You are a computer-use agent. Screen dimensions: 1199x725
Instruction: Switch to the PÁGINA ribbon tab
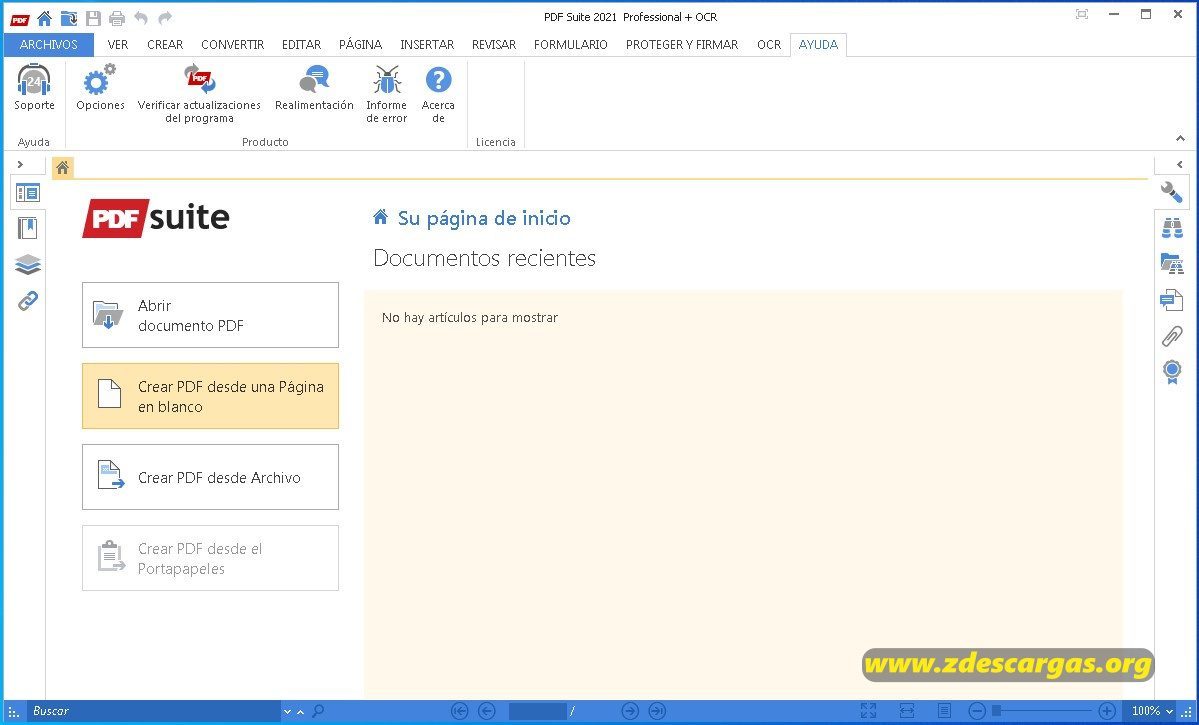click(360, 44)
